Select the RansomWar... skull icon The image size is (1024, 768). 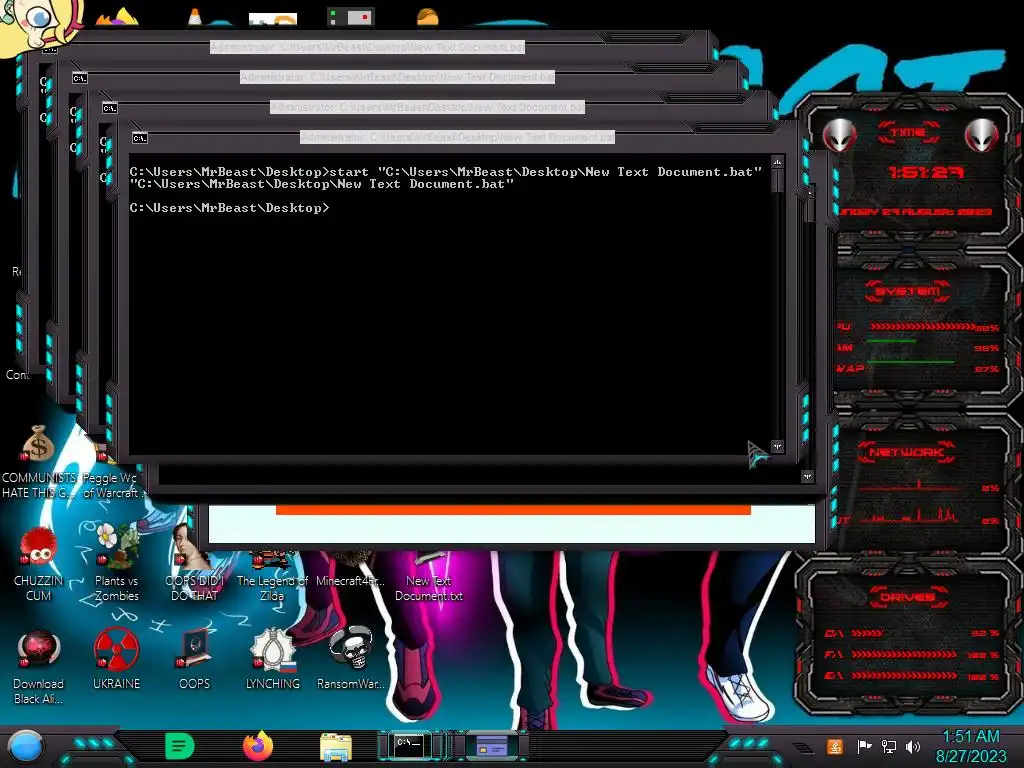(x=350, y=660)
